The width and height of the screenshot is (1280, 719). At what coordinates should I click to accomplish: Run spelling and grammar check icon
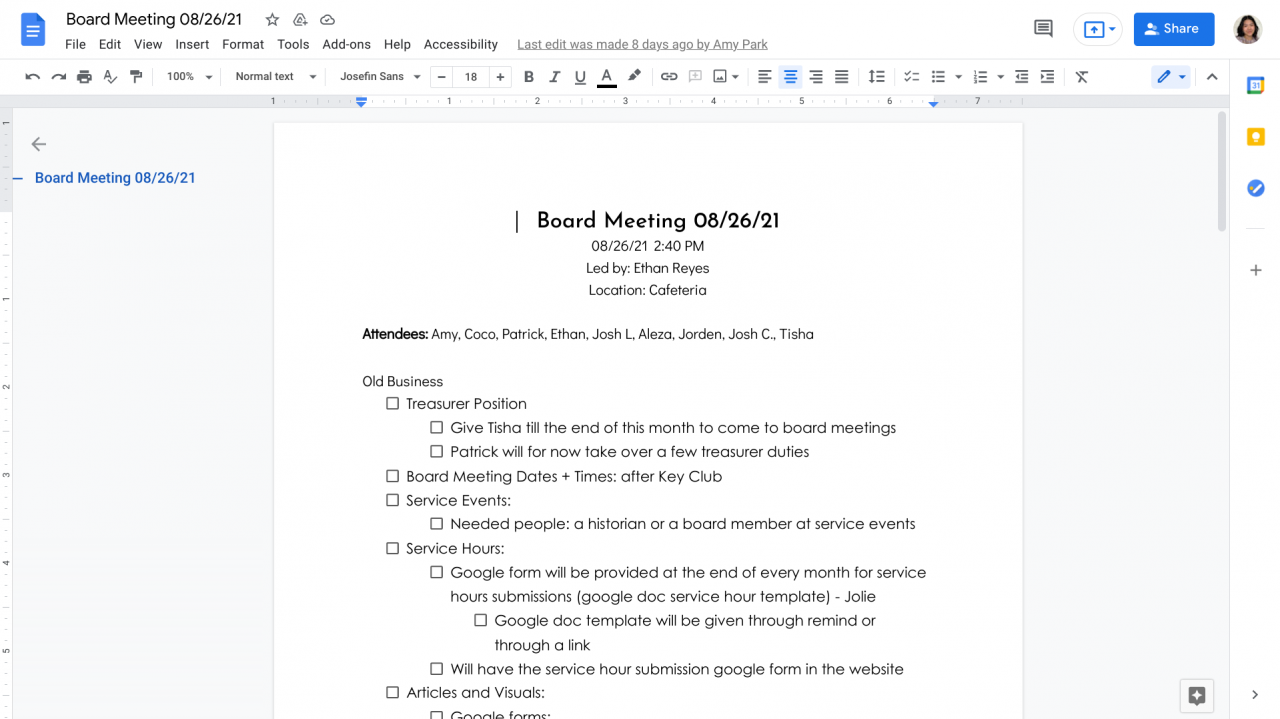[111, 77]
